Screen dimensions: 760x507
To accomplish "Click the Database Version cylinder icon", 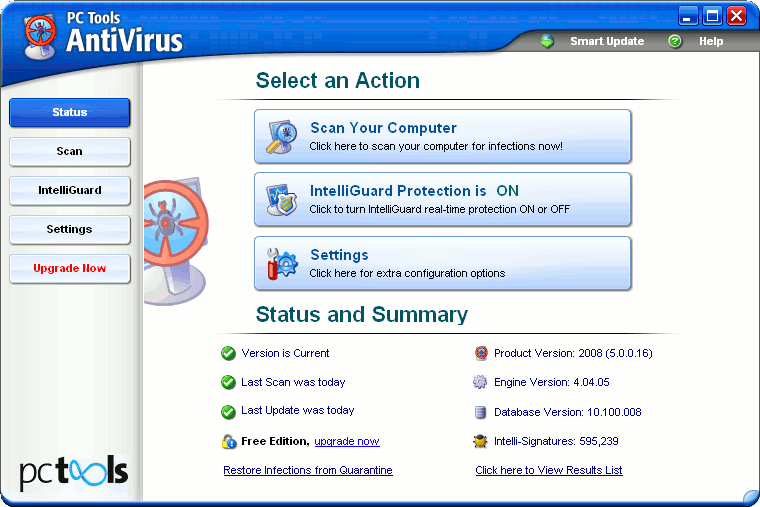I will (x=480, y=412).
